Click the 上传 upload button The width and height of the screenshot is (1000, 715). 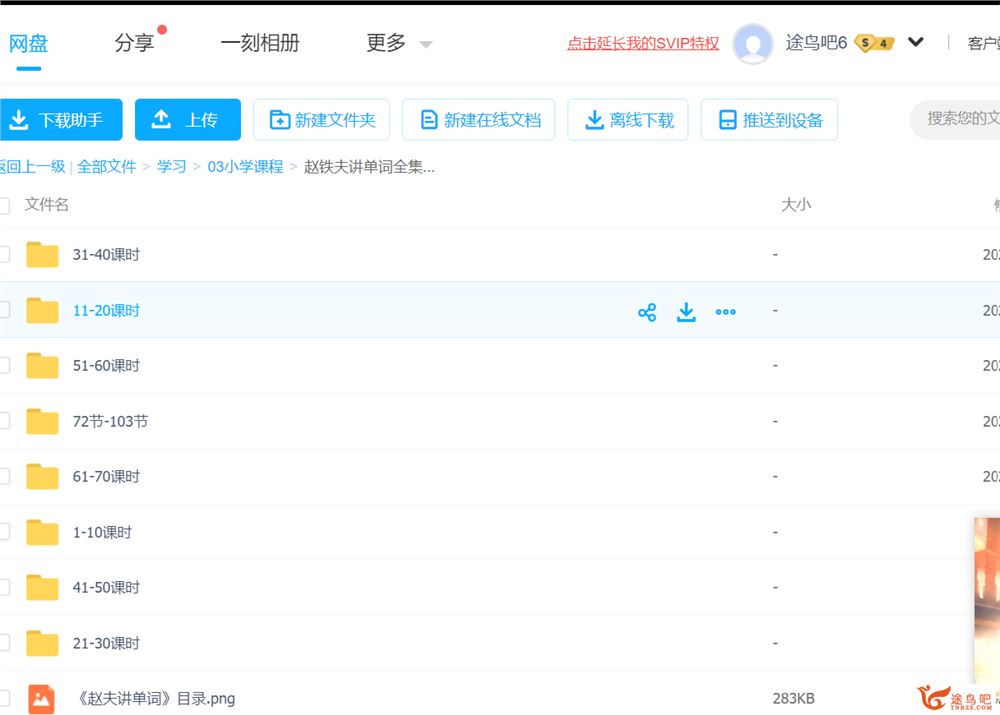point(188,119)
